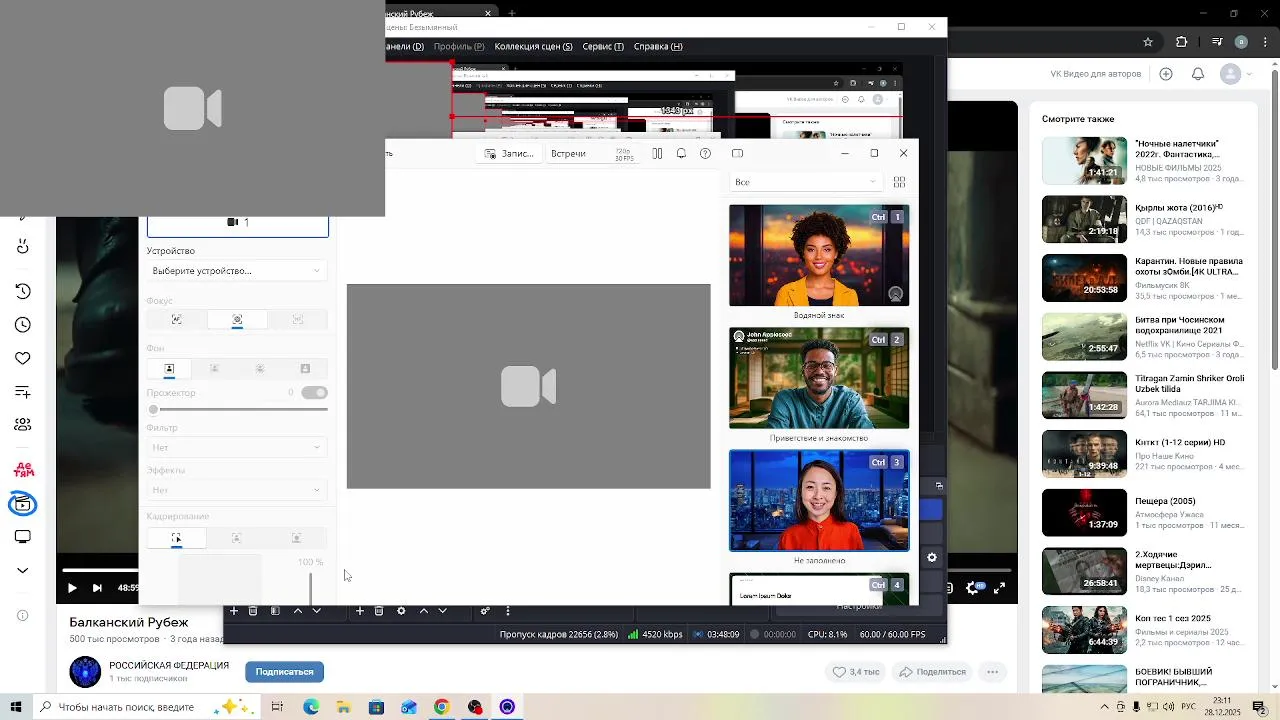Select the Не заполнено scene thumbnail
Screen dimensions: 1280x720
pyautogui.click(x=819, y=500)
